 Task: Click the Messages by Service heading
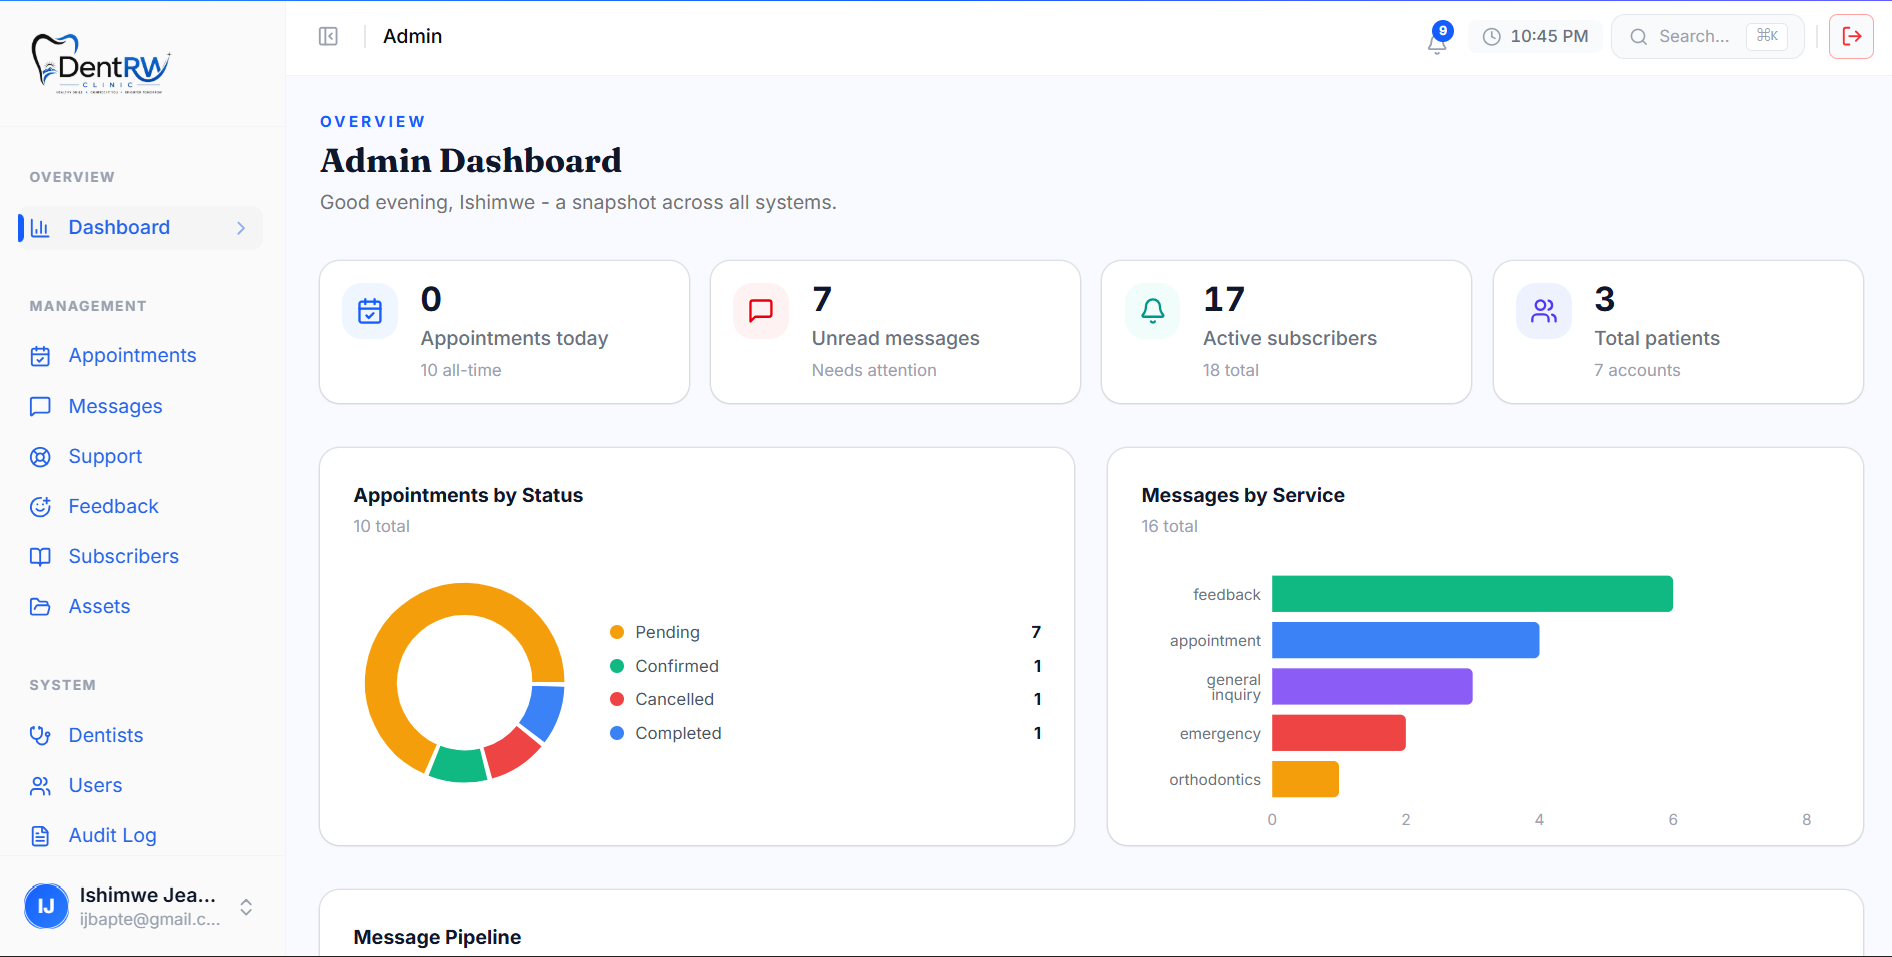pyautogui.click(x=1243, y=495)
